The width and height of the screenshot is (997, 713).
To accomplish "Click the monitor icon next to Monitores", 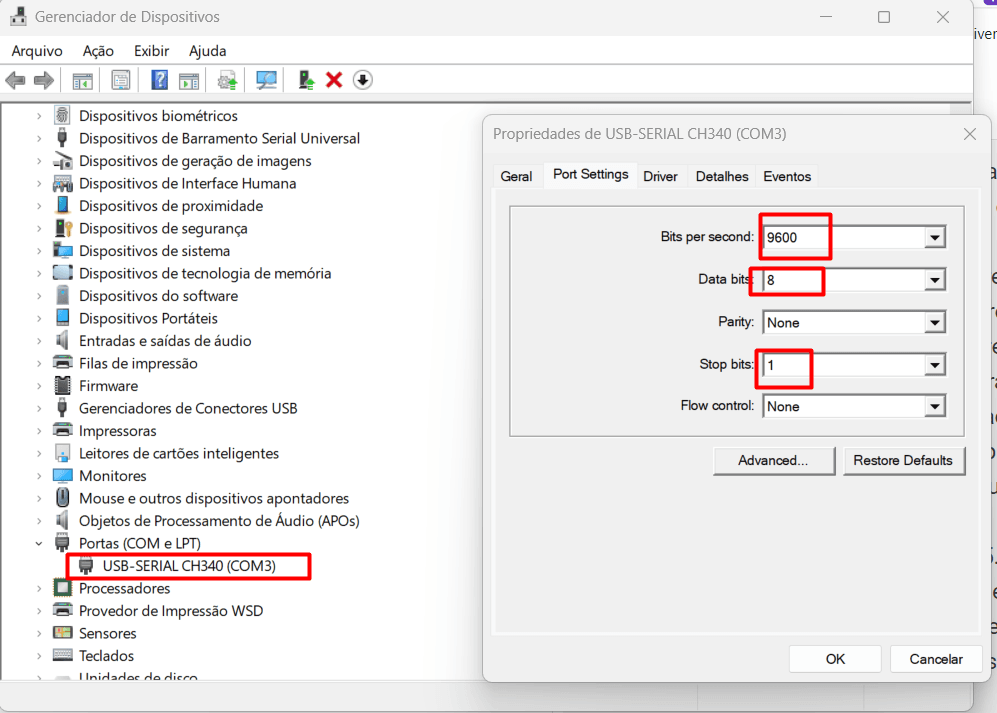I will 61,475.
